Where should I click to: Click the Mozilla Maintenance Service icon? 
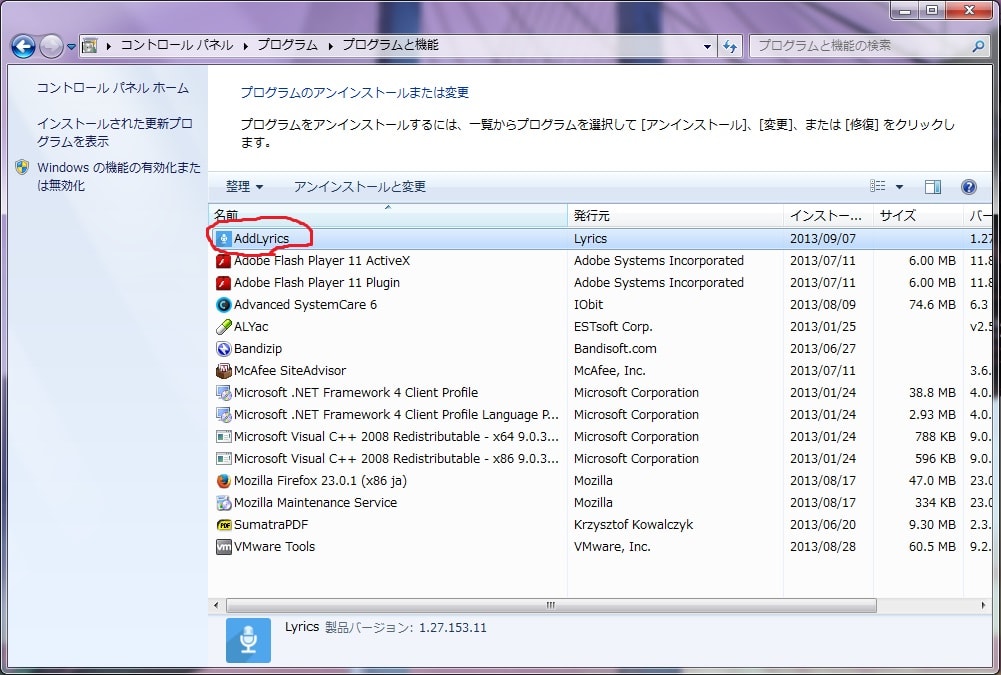[x=223, y=503]
